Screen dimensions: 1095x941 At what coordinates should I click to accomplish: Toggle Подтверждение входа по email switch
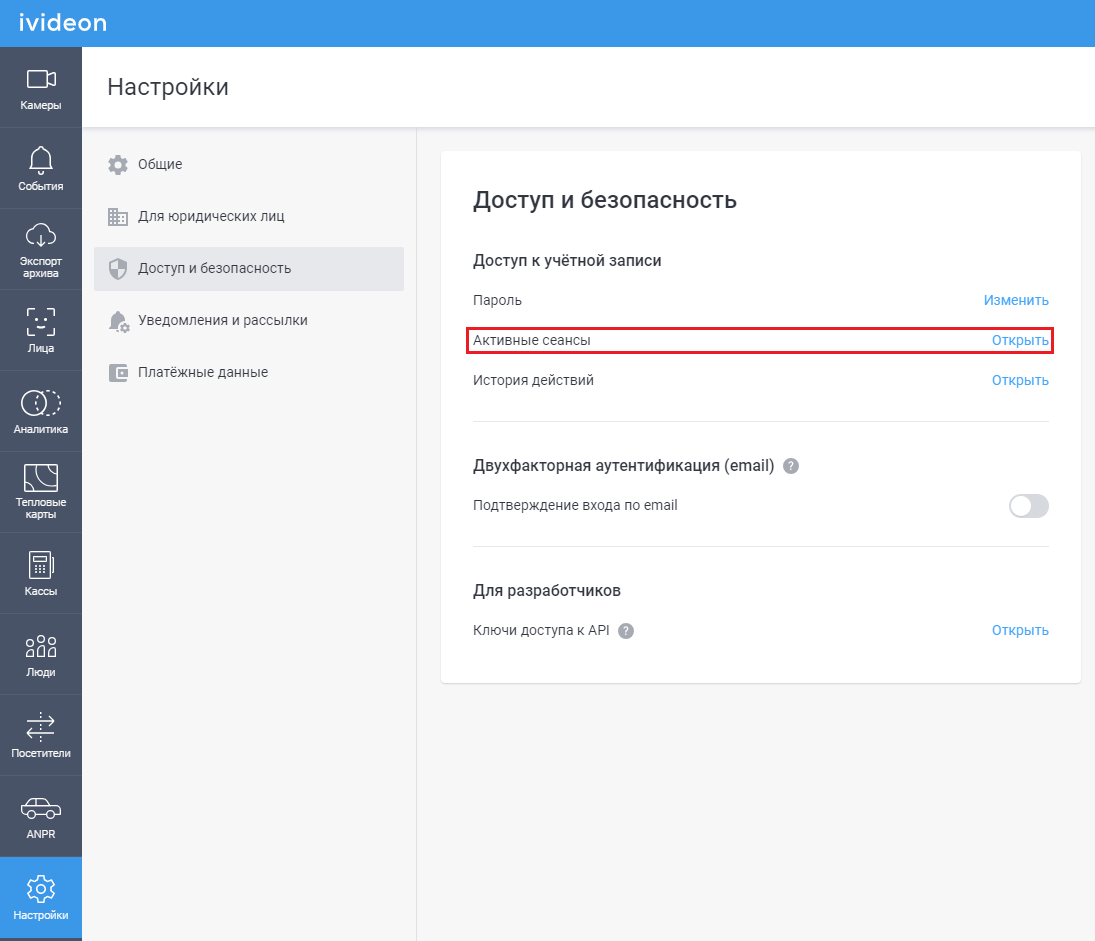click(x=1029, y=506)
